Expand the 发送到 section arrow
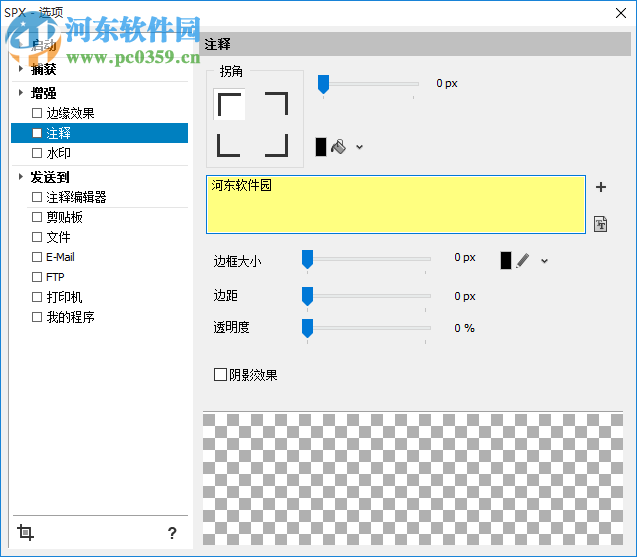 (x=21, y=177)
